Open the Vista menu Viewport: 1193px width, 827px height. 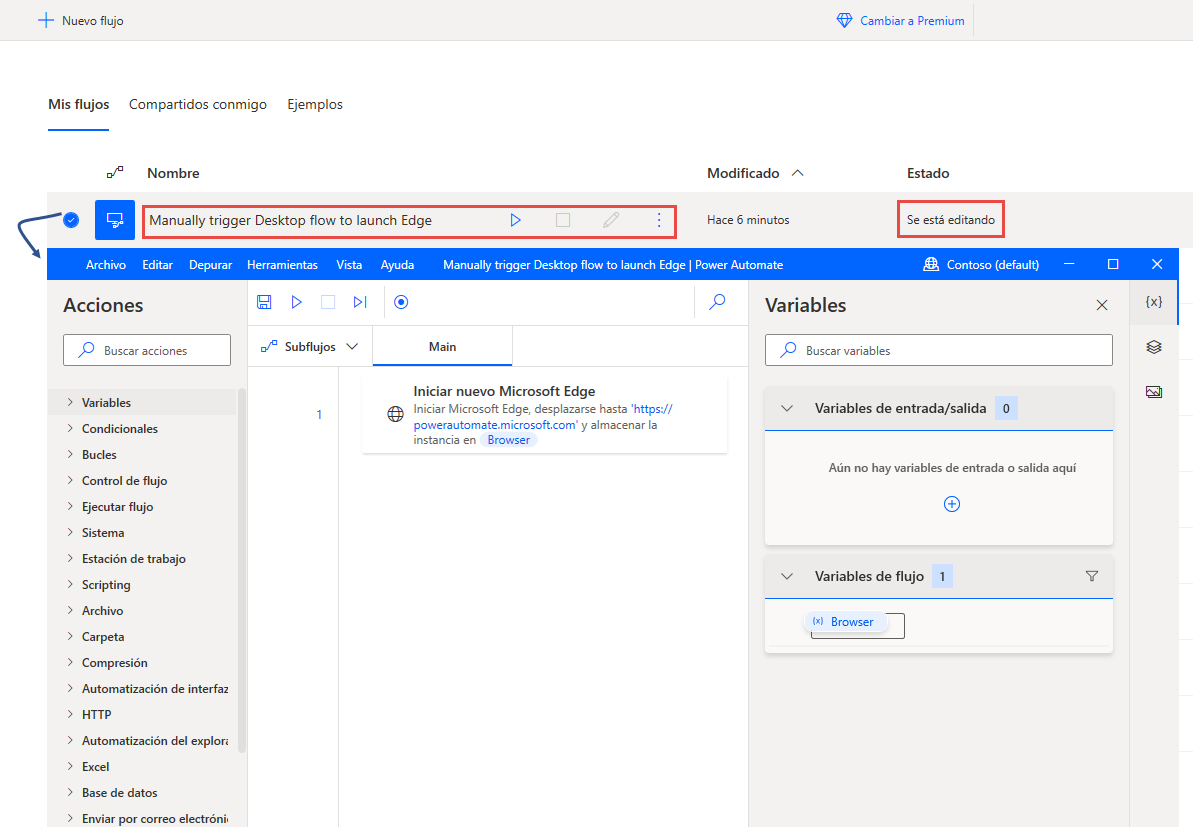click(x=349, y=265)
